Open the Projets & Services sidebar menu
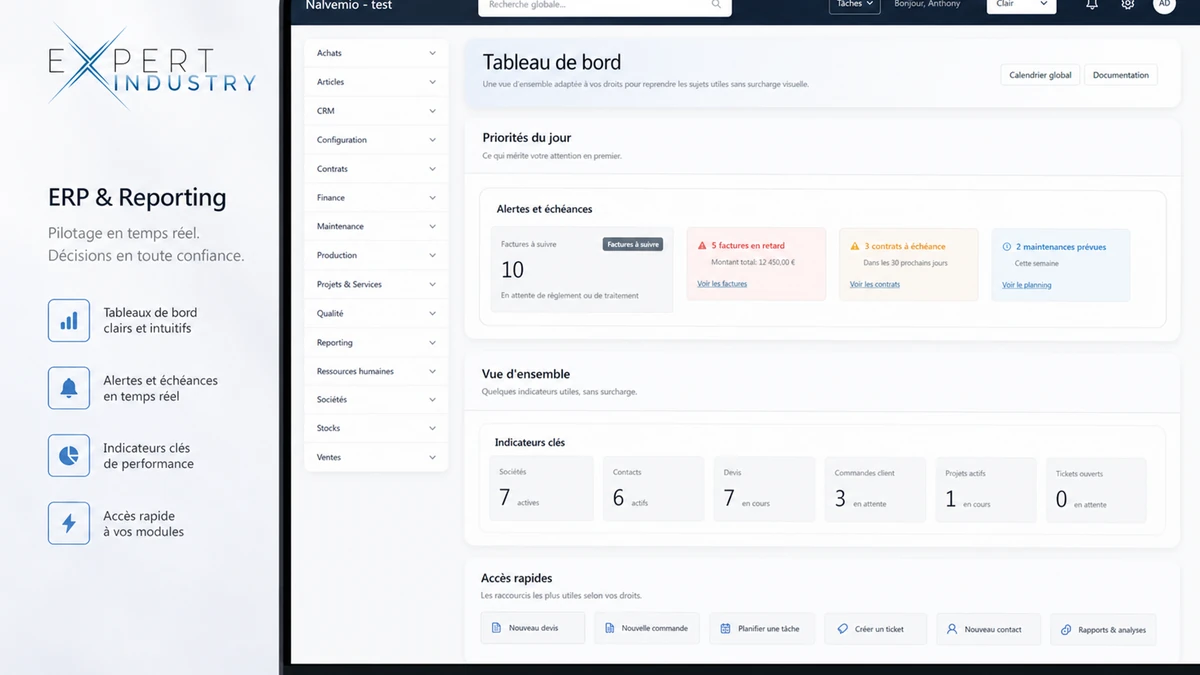Image resolution: width=1200 pixels, height=675 pixels. pos(376,284)
